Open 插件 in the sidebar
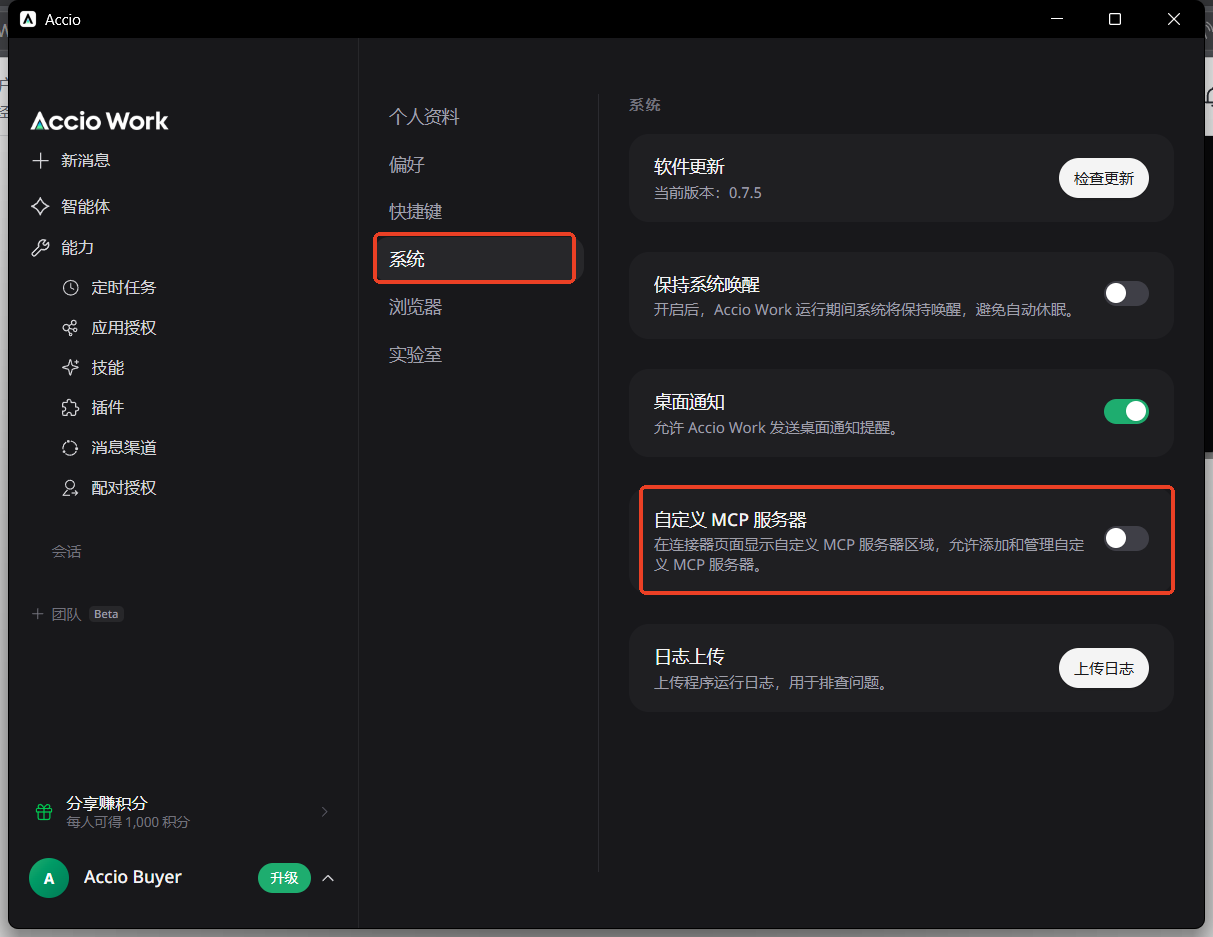The height and width of the screenshot is (937, 1213). coord(108,408)
